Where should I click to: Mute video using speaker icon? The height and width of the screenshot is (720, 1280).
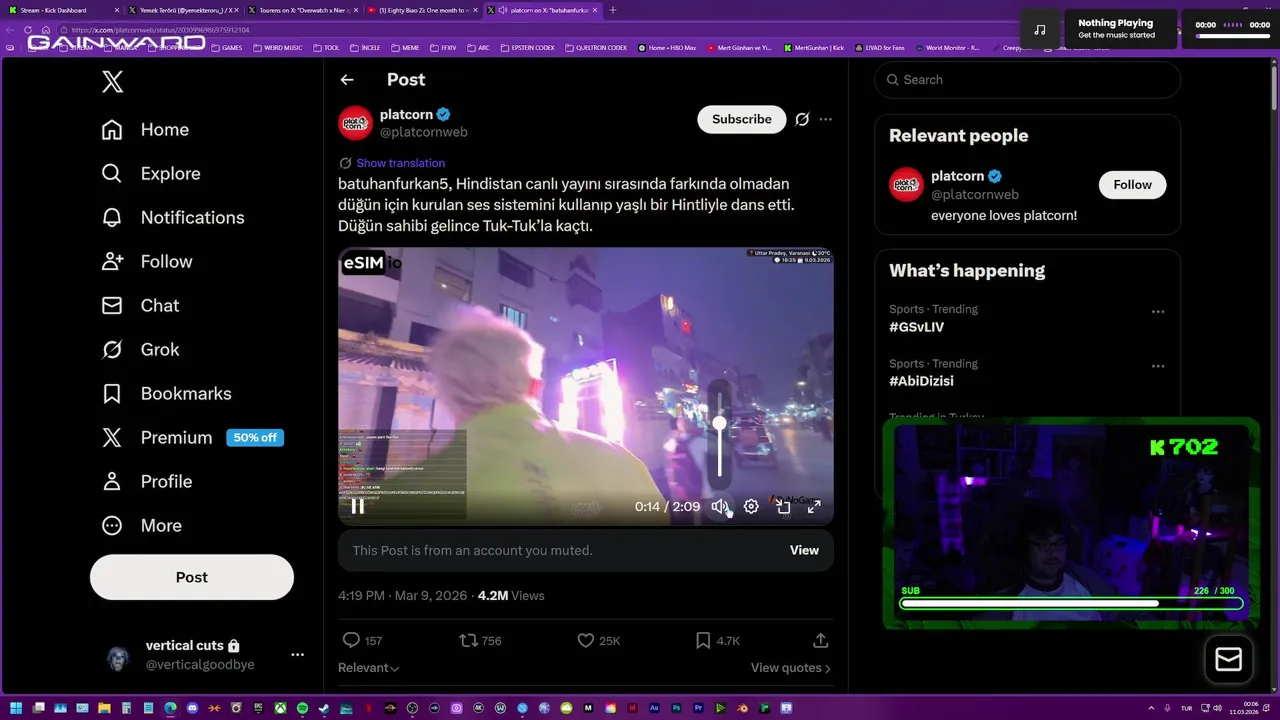point(719,507)
